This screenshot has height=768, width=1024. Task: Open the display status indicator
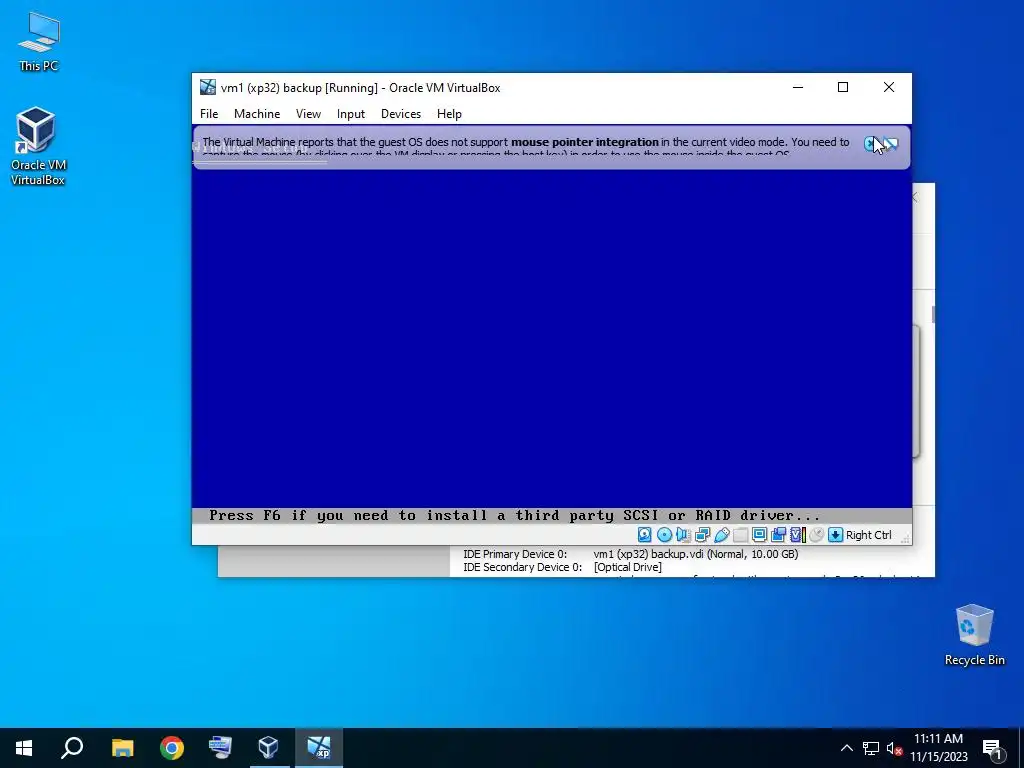[760, 535]
